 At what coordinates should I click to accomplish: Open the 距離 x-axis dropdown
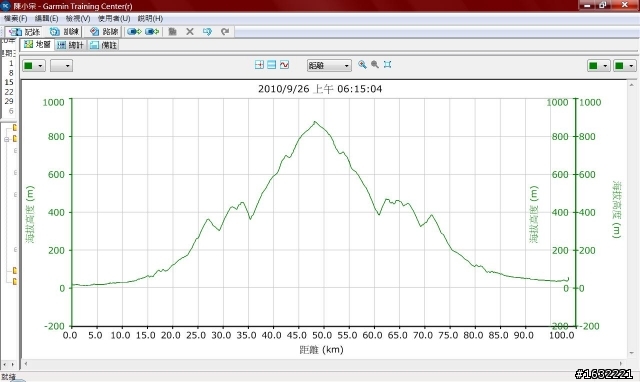click(329, 65)
